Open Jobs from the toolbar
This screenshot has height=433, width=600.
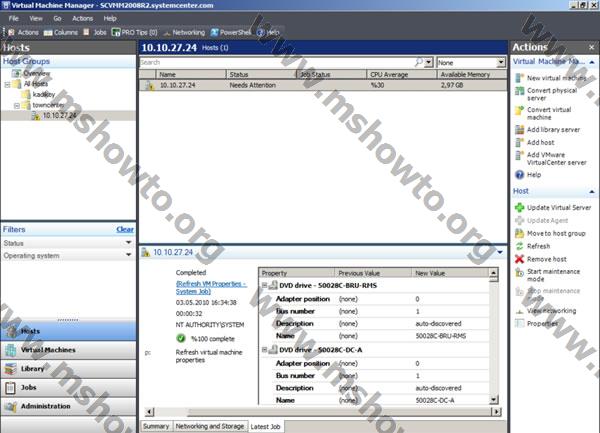pos(95,33)
